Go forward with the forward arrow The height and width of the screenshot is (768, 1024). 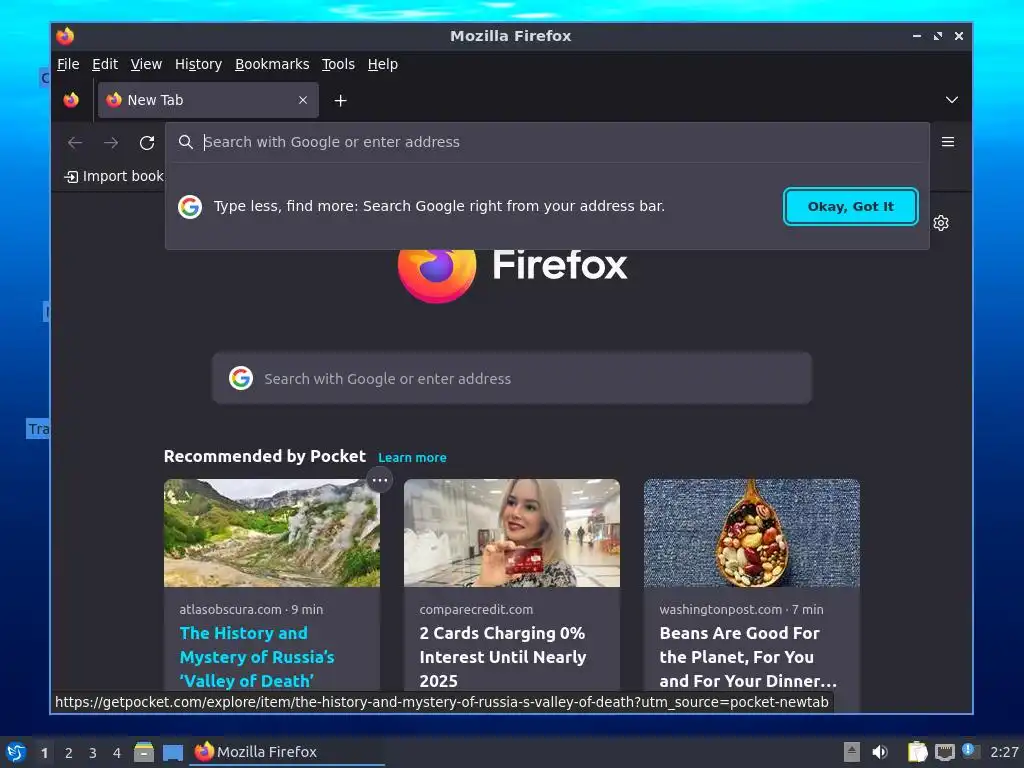[x=111, y=142]
